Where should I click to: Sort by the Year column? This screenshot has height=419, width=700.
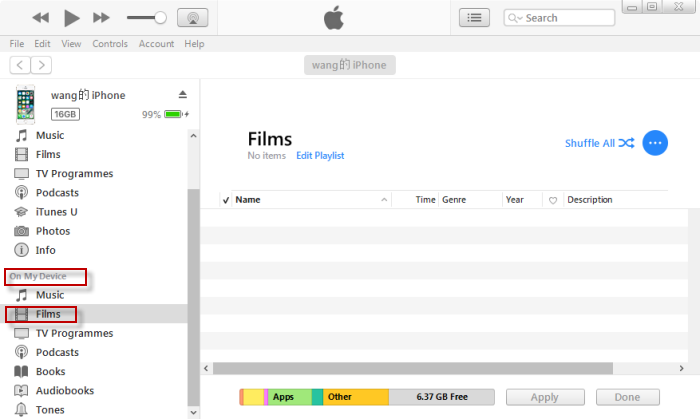click(x=522, y=200)
